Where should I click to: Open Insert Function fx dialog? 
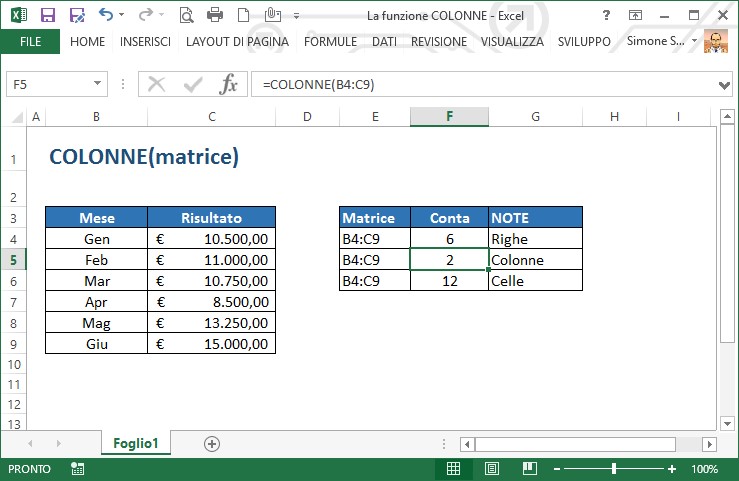point(229,84)
